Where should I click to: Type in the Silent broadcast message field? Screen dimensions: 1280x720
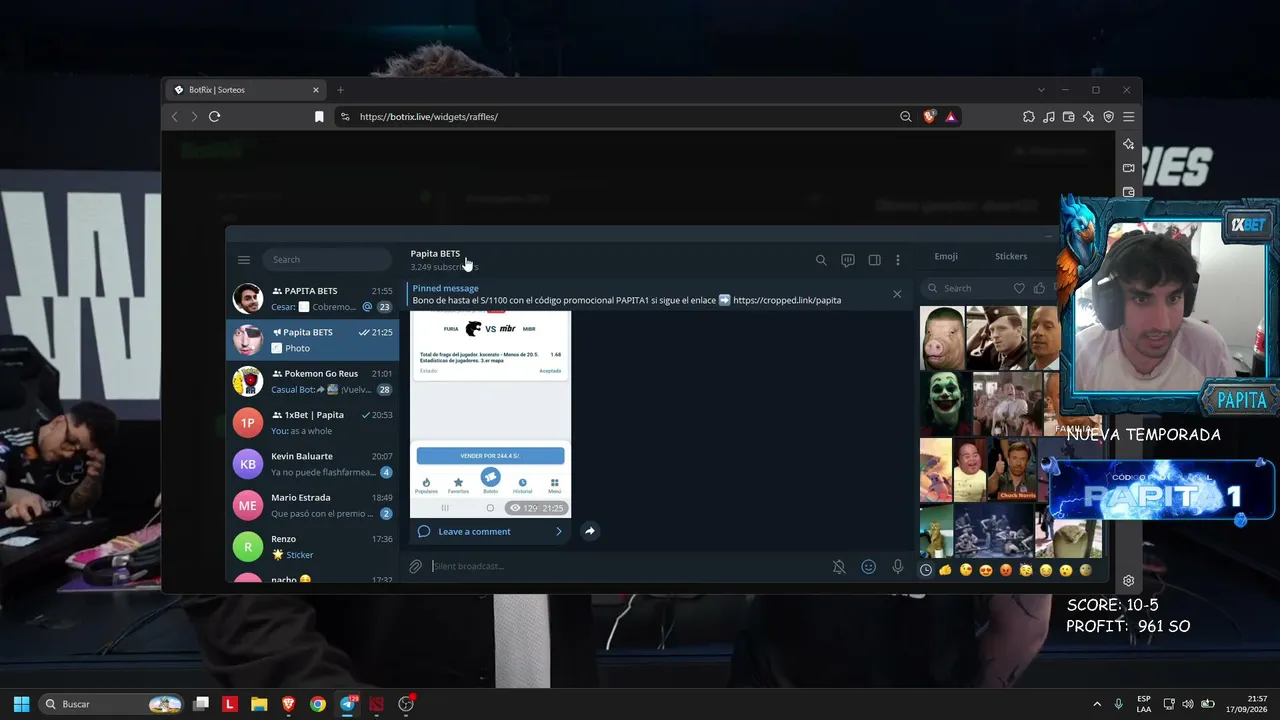click(628, 567)
